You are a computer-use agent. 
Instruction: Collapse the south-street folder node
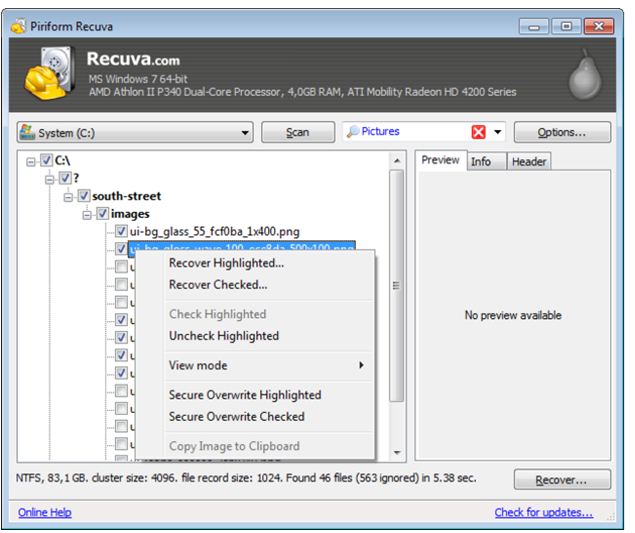click(x=68, y=197)
